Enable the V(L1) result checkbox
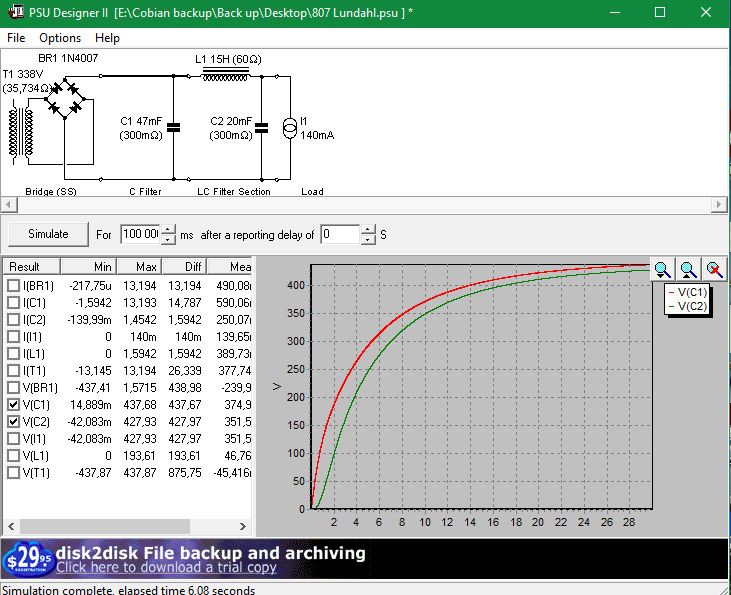The image size is (731, 595). 14,456
